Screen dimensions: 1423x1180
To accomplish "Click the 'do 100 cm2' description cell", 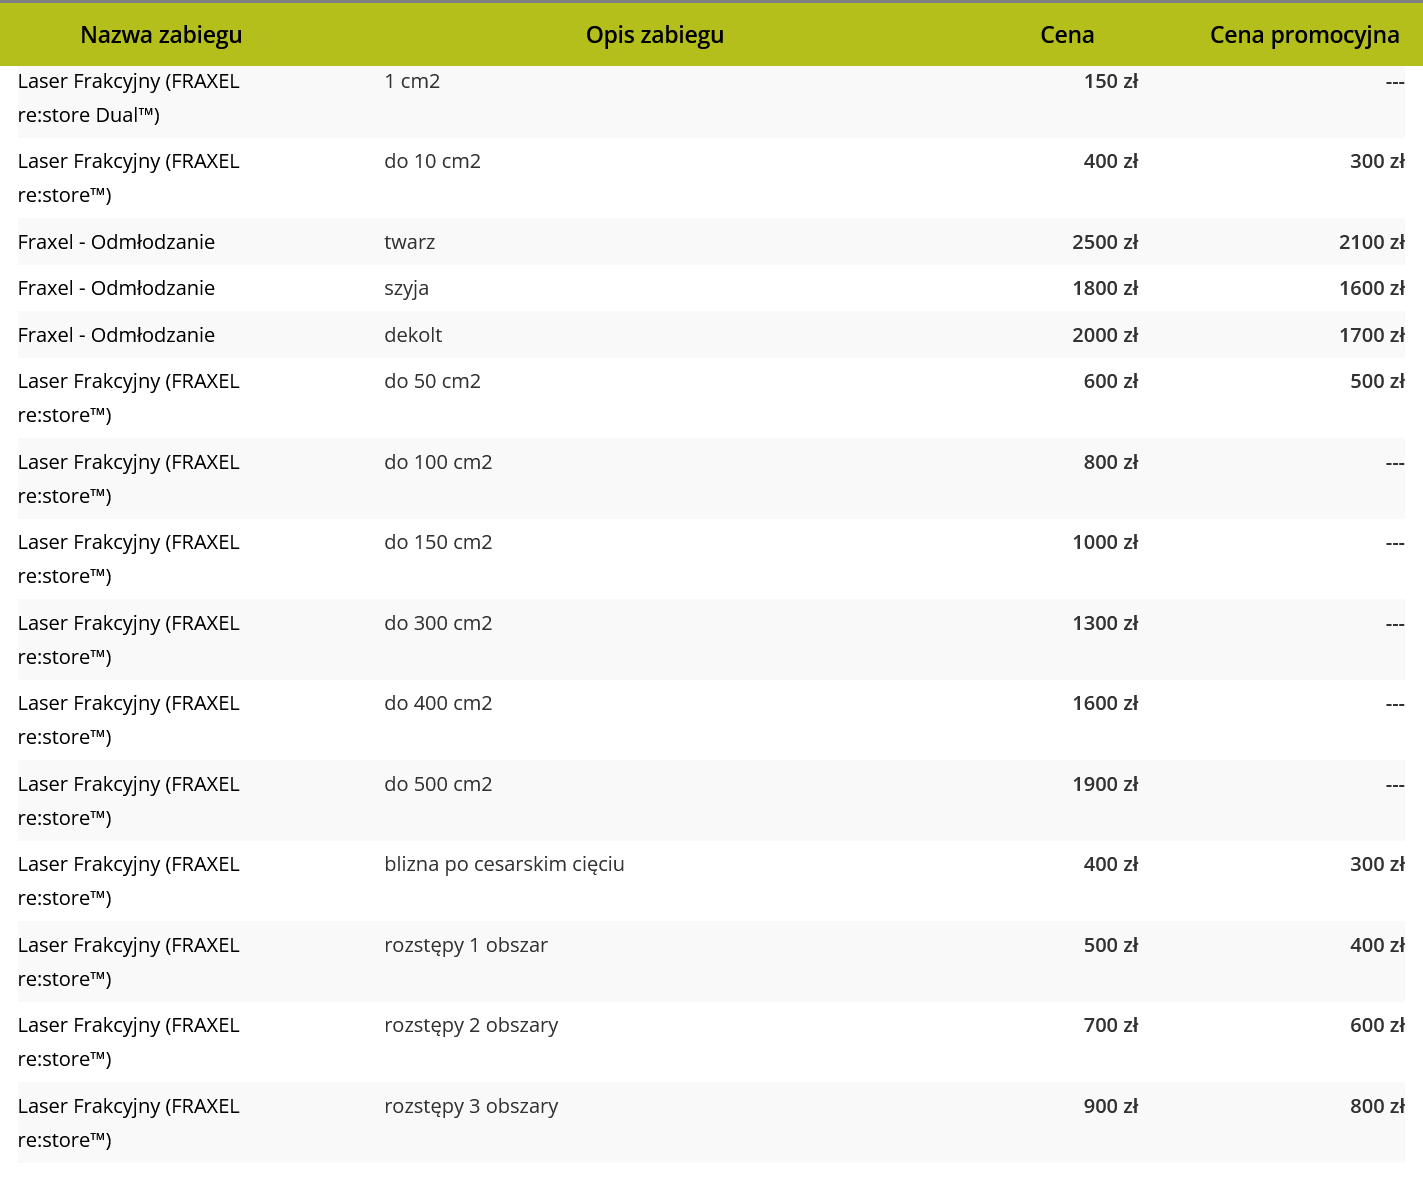I will pos(439,462).
